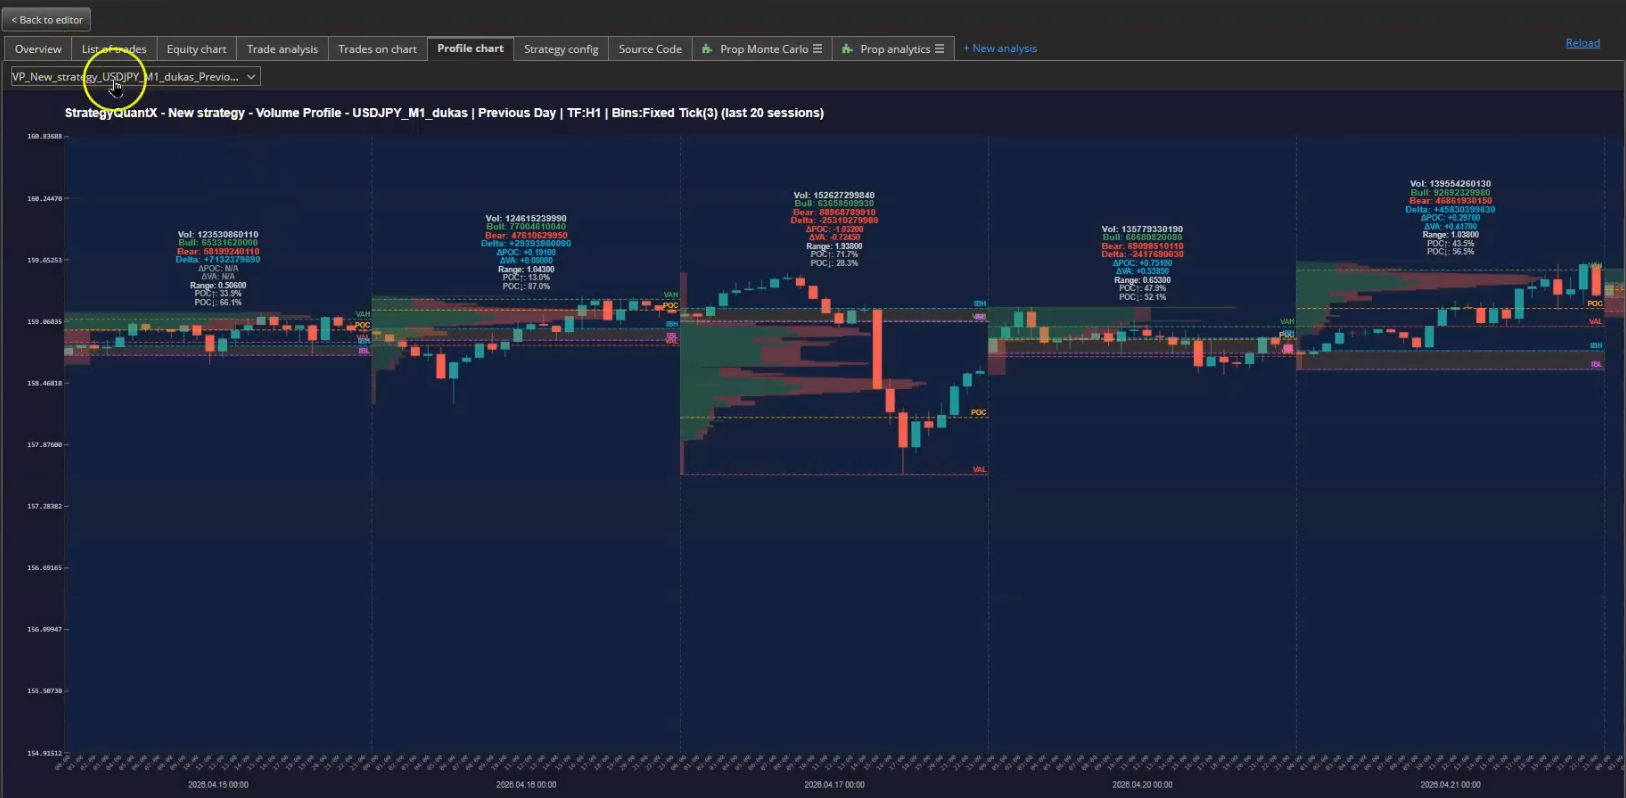Click the chart title StrategyQuantX Volume Profile
The width and height of the screenshot is (1626, 798).
[x=444, y=113]
